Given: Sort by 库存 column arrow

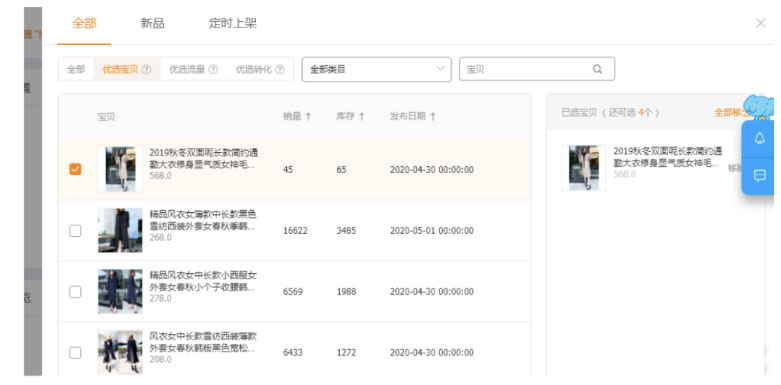Looking at the screenshot, I should [362, 117].
